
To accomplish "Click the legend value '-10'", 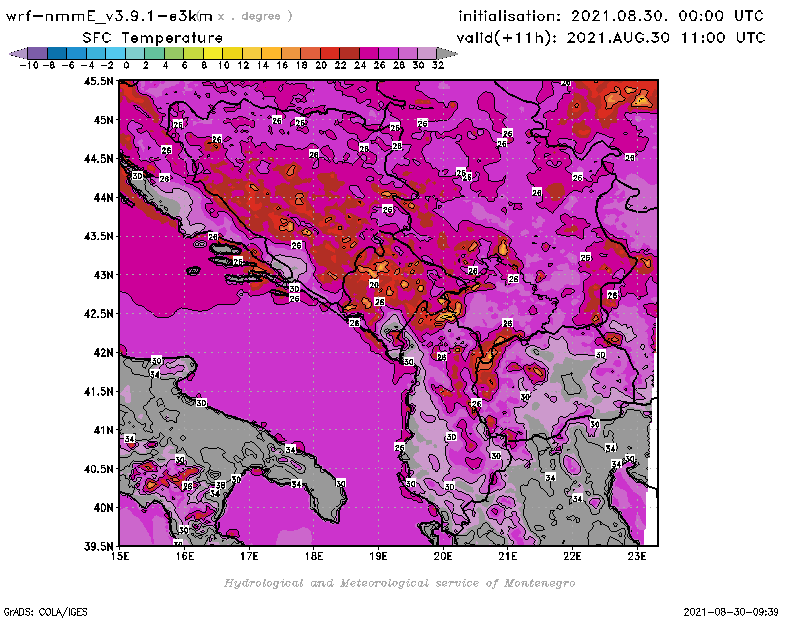I will click(x=29, y=65).
